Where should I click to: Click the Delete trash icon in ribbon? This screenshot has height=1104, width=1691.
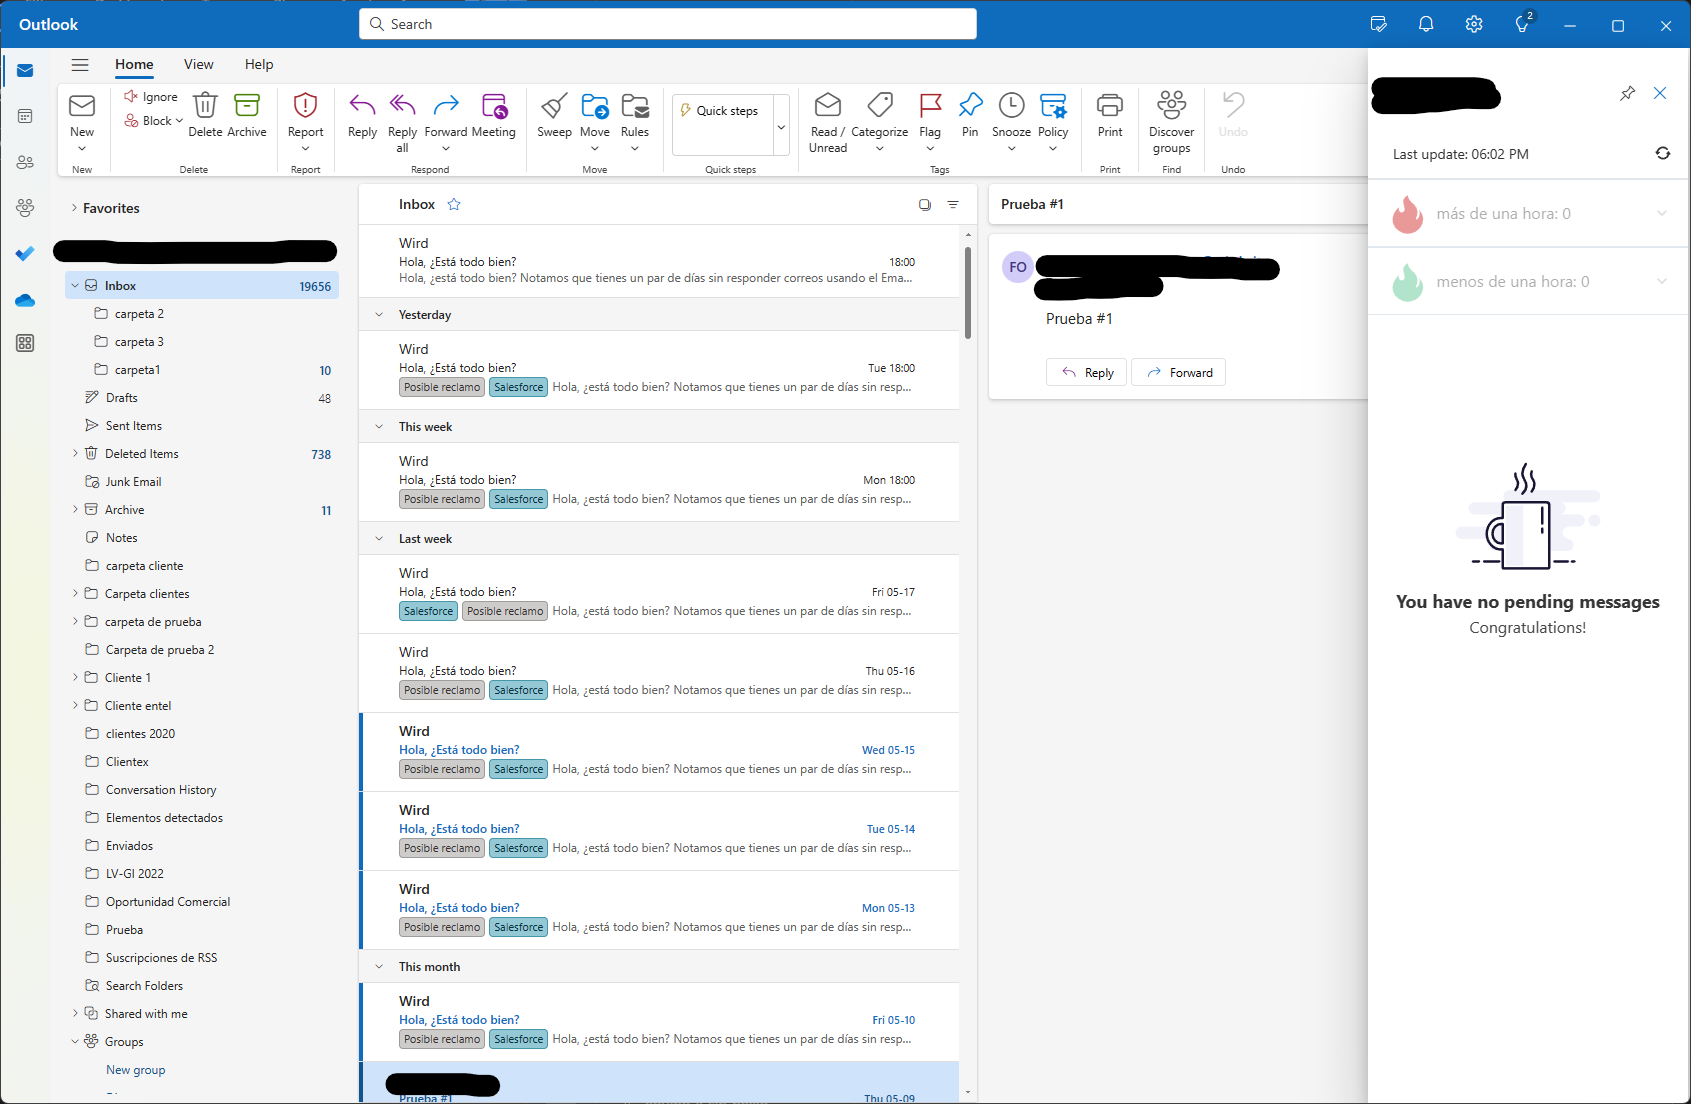(x=205, y=105)
